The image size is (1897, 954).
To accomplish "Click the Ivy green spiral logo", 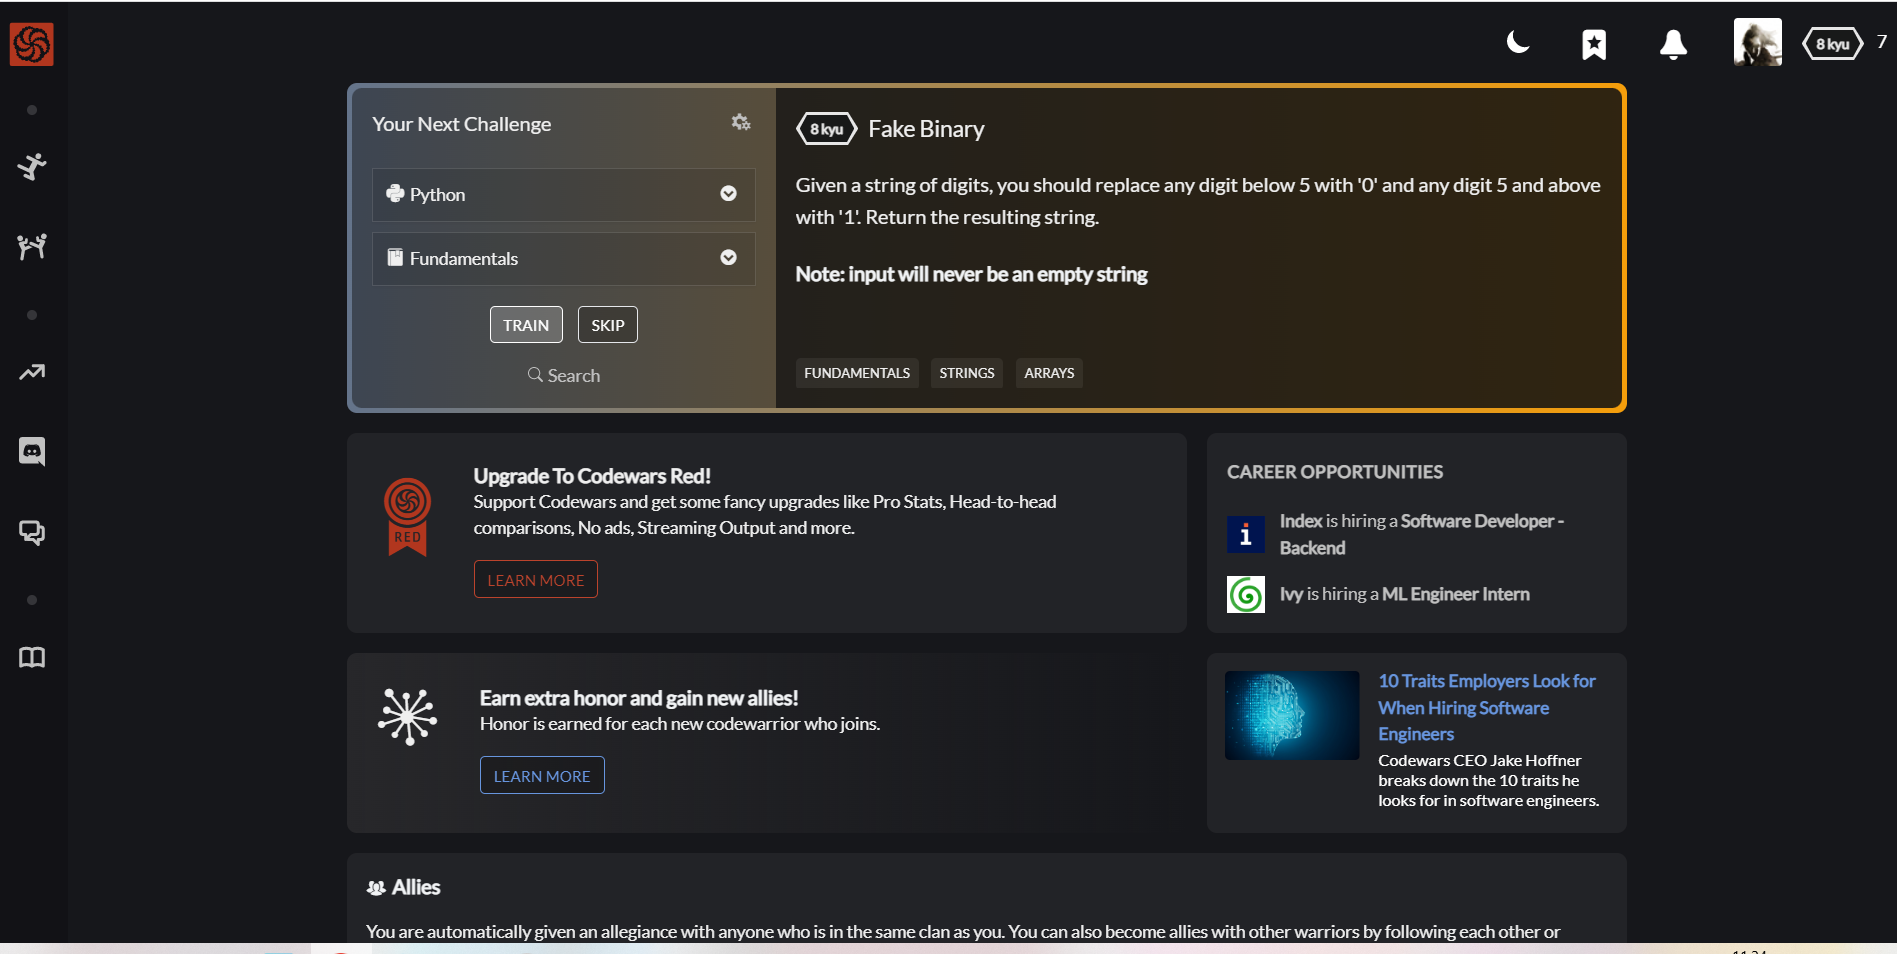I will 1245,595.
